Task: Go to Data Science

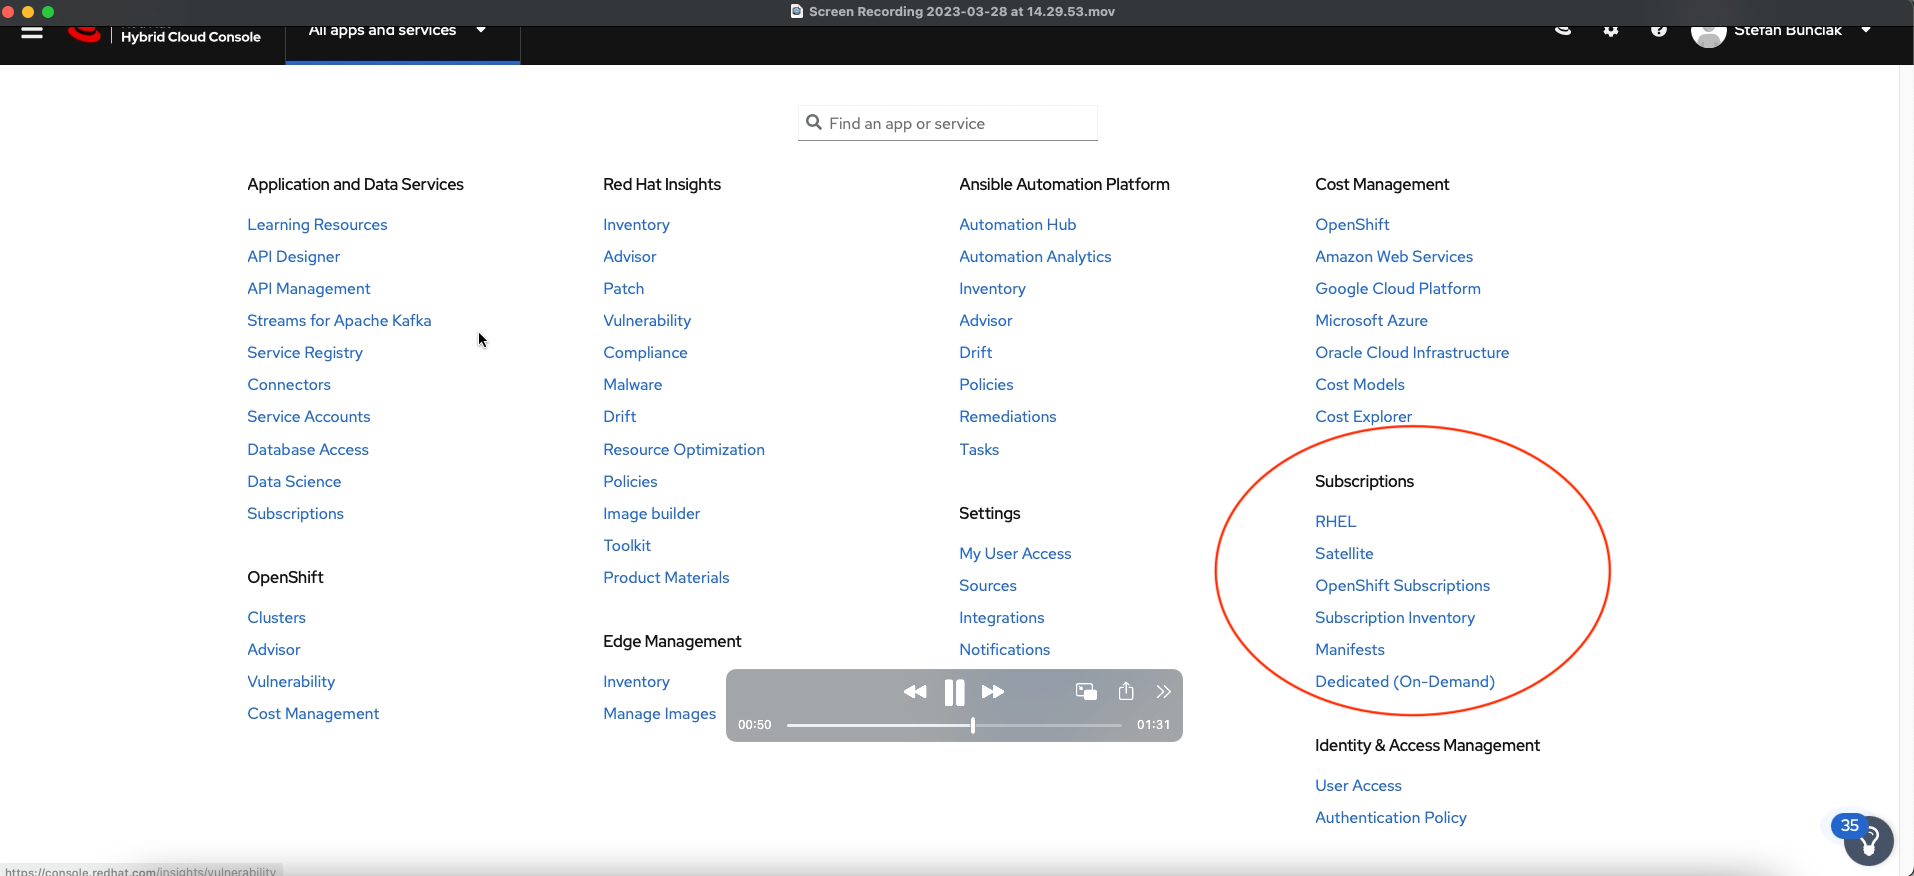Action: point(294,482)
